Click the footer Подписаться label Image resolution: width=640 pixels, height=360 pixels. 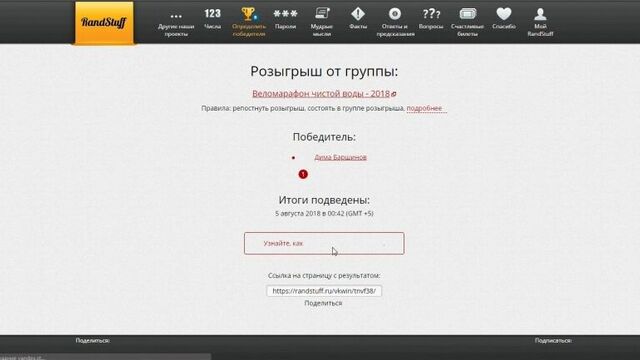(x=553, y=340)
